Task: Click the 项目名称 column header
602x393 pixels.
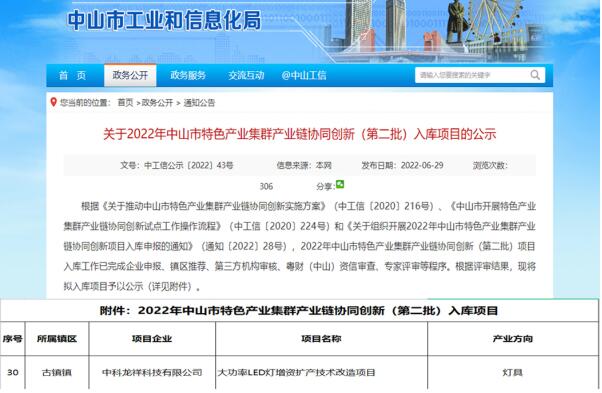Action: (x=321, y=339)
